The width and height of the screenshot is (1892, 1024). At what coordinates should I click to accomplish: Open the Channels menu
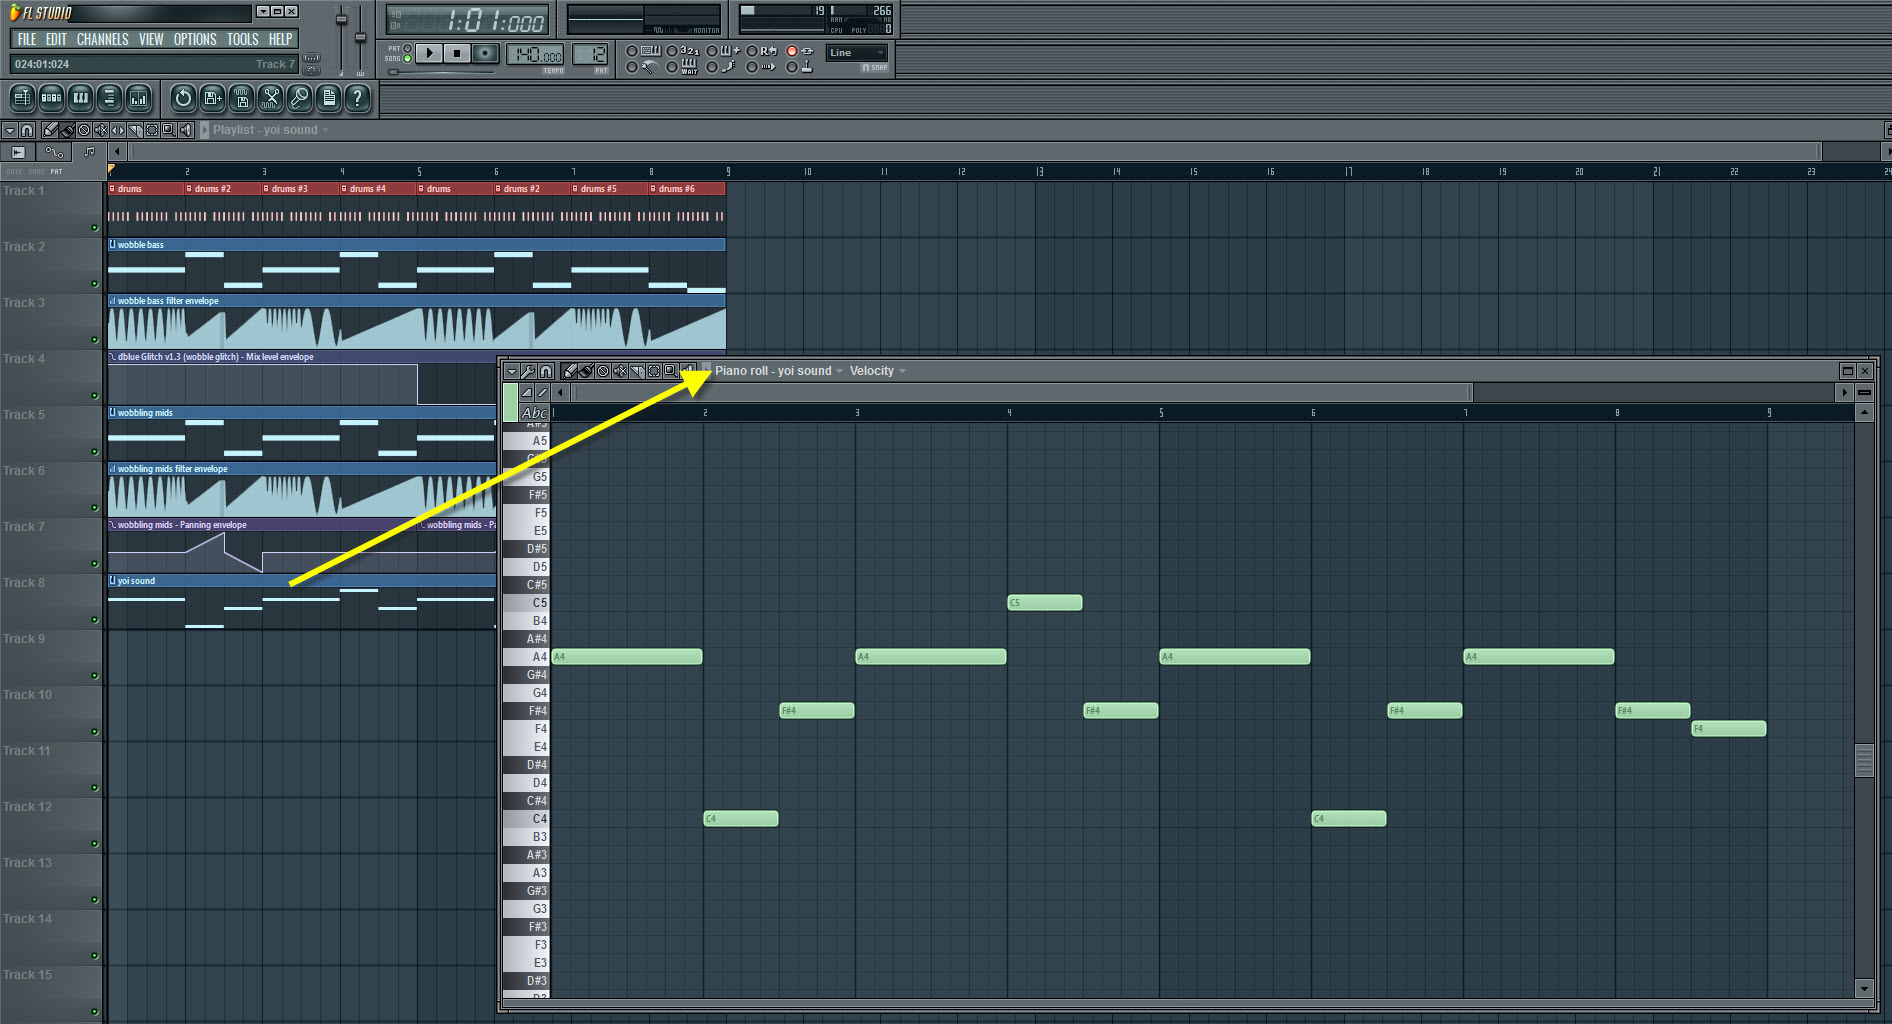pyautogui.click(x=102, y=39)
